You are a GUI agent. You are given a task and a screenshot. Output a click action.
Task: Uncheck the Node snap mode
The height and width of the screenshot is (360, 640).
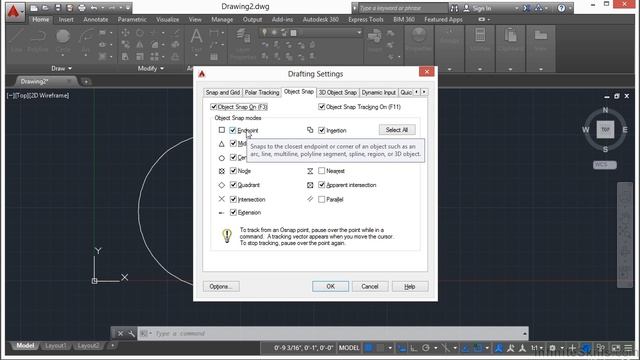pyautogui.click(x=233, y=171)
